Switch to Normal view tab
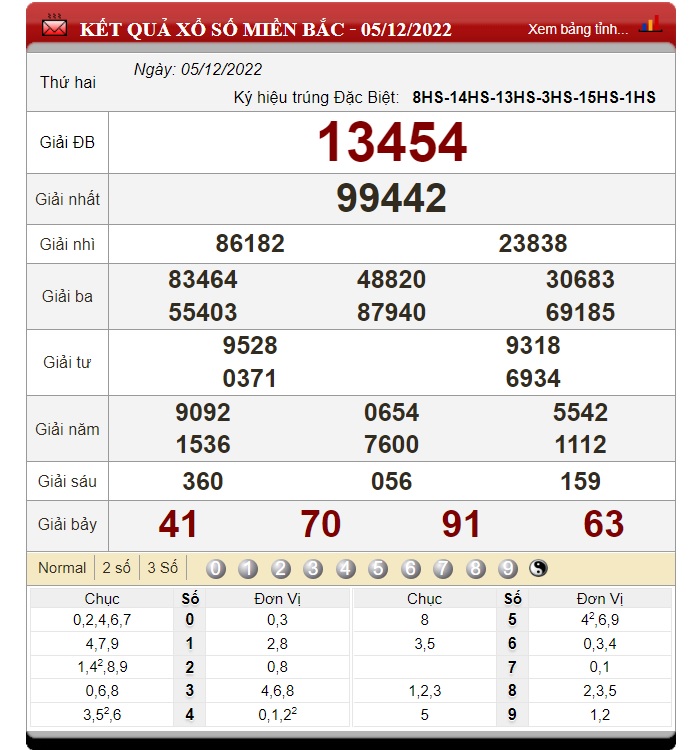This screenshot has width=700, height=750. tap(62, 568)
